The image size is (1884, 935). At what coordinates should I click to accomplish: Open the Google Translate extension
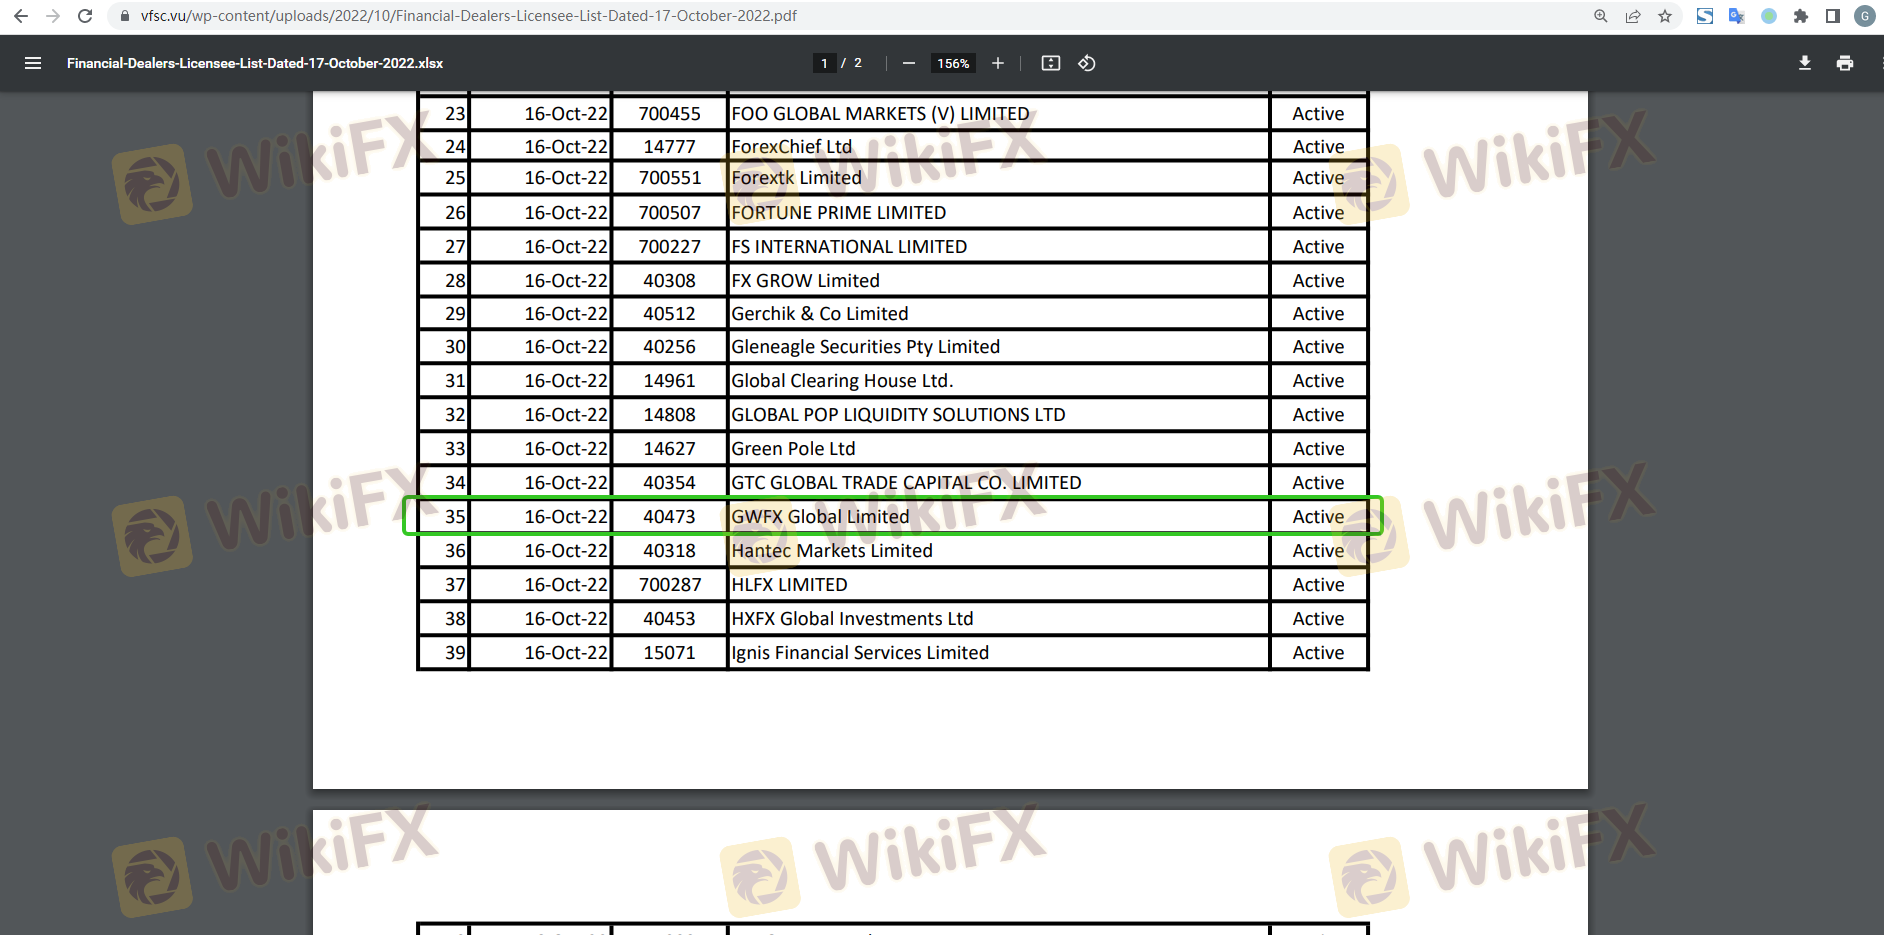tap(1737, 16)
